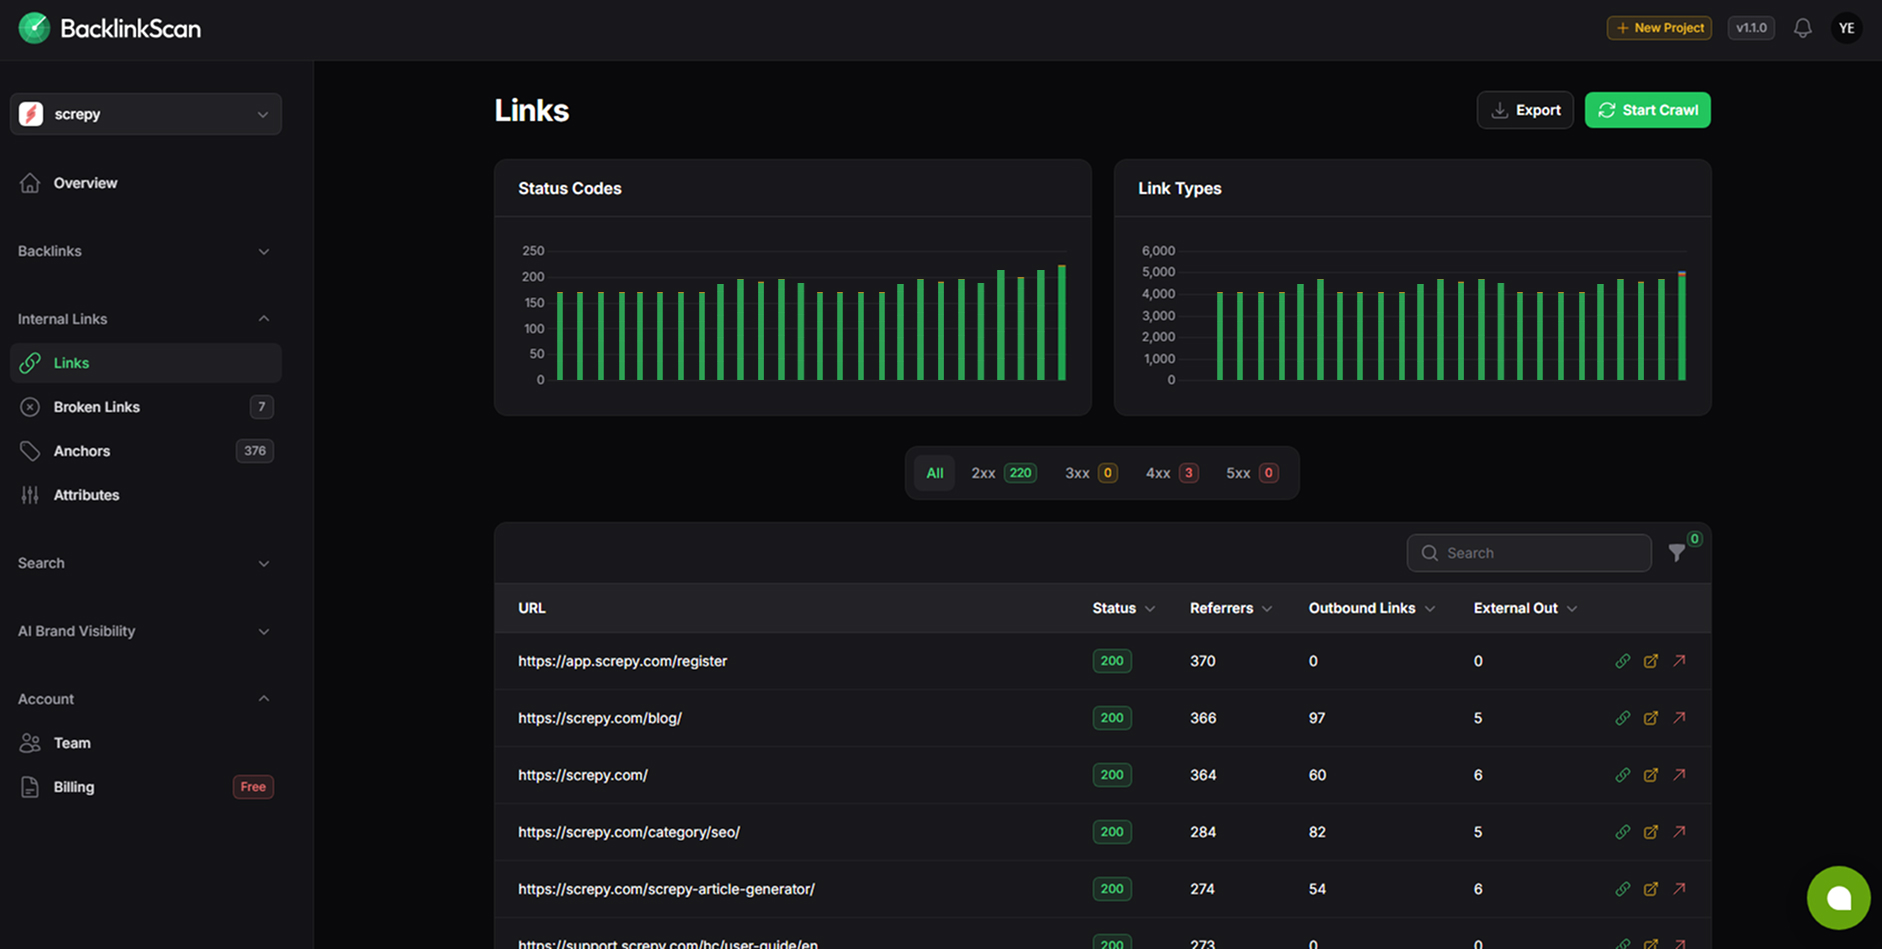1882x949 pixels.
Task: Expand the AI Brand Visibility section
Action: 145,631
